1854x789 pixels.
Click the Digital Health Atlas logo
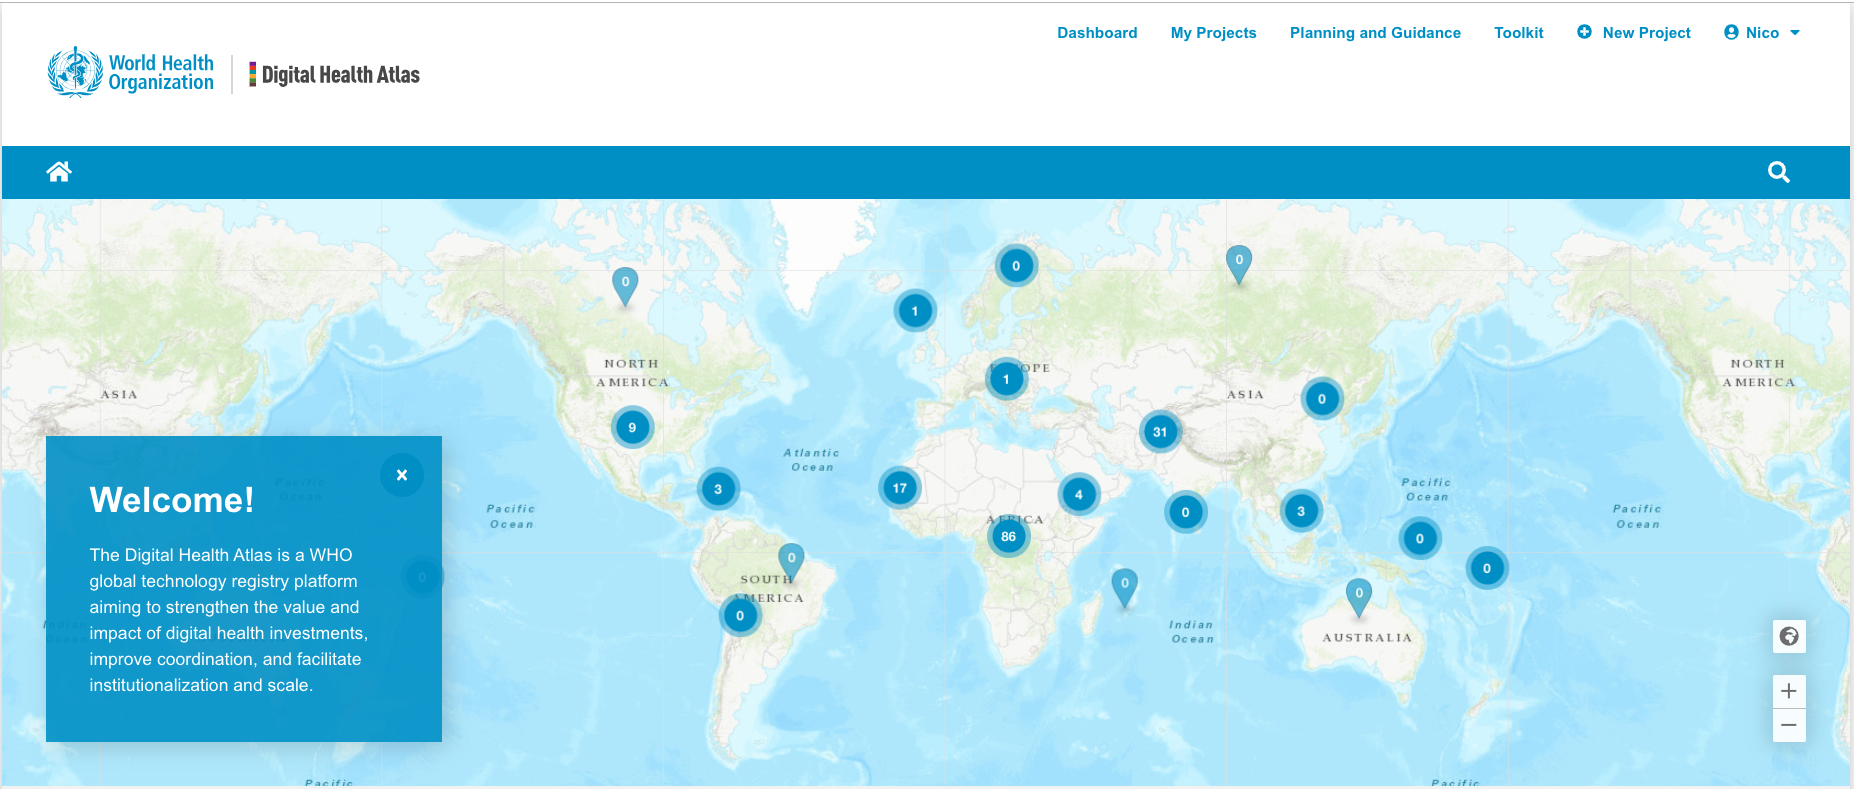(x=334, y=75)
